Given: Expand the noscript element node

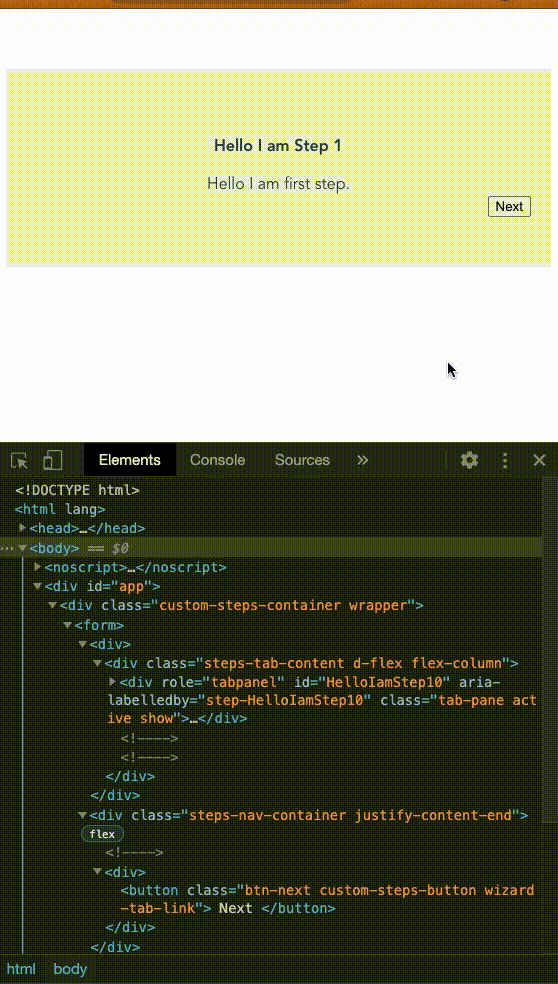Looking at the screenshot, I should tap(38, 567).
